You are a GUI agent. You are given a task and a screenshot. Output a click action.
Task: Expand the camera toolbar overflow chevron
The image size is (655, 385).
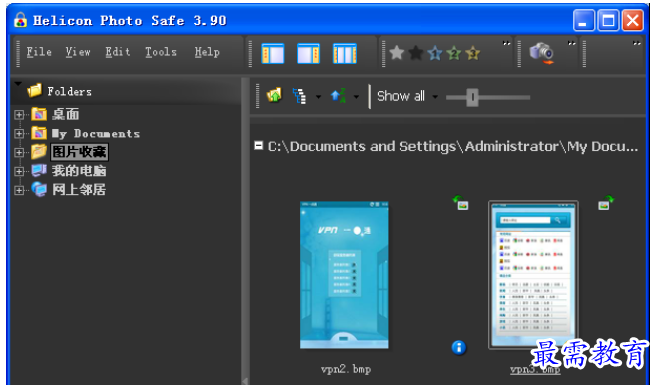571,43
